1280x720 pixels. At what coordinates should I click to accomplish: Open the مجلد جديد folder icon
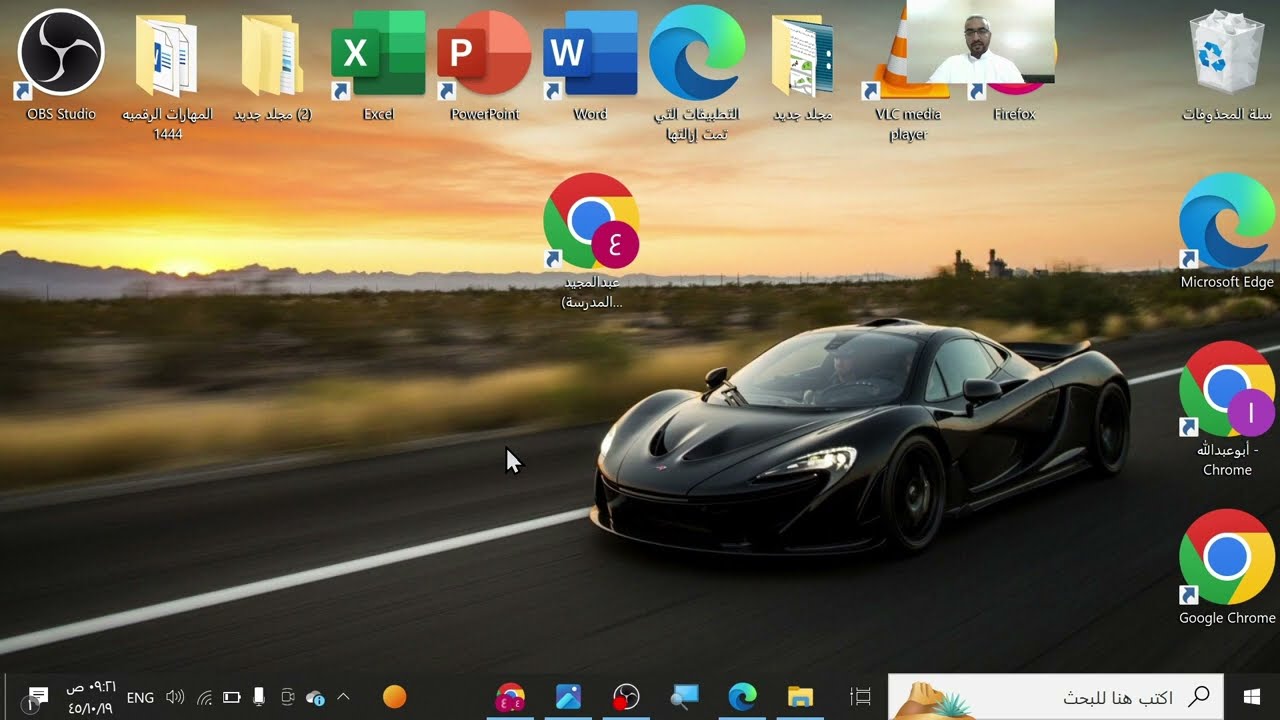(803, 65)
